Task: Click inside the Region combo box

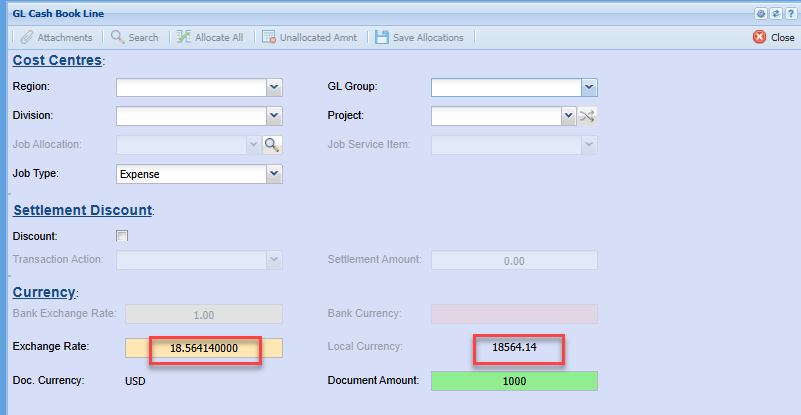Action: [192, 87]
